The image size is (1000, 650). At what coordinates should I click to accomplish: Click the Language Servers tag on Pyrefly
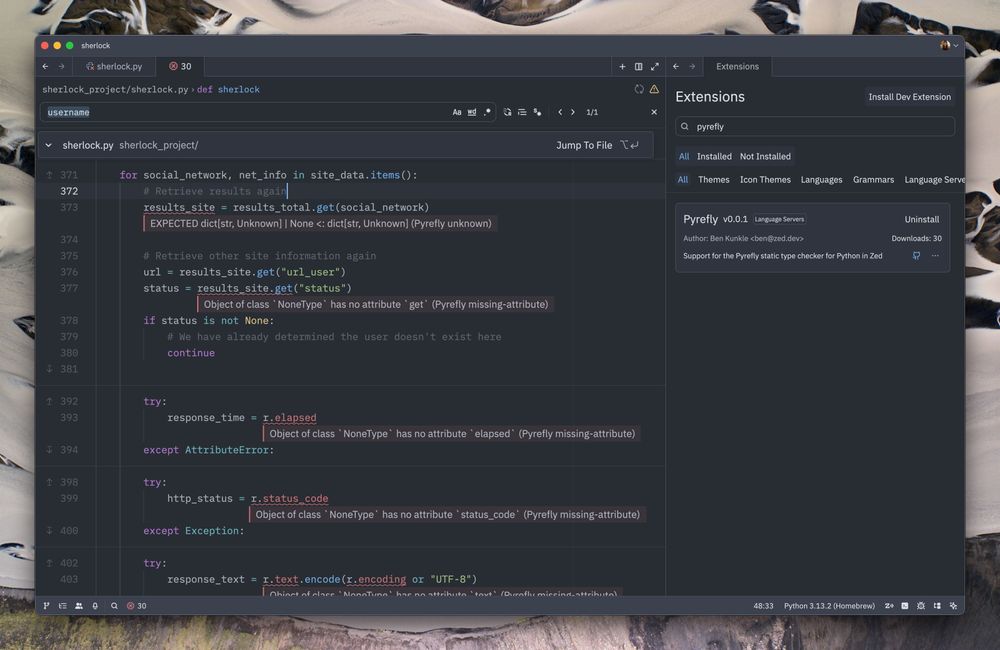point(779,219)
